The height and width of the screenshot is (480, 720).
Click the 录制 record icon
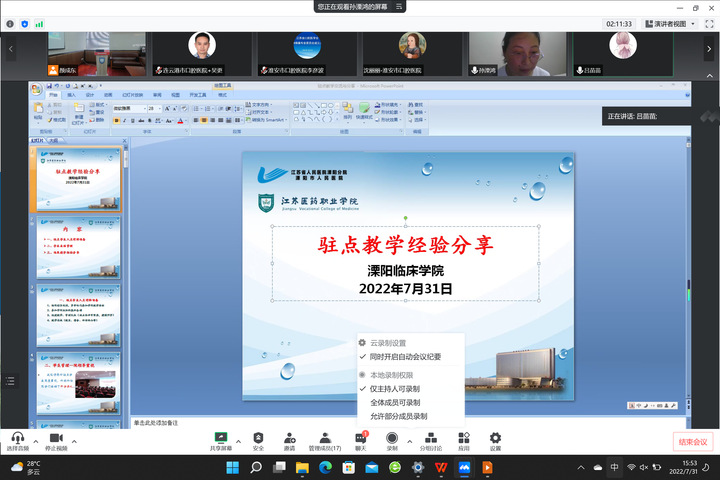[392, 438]
